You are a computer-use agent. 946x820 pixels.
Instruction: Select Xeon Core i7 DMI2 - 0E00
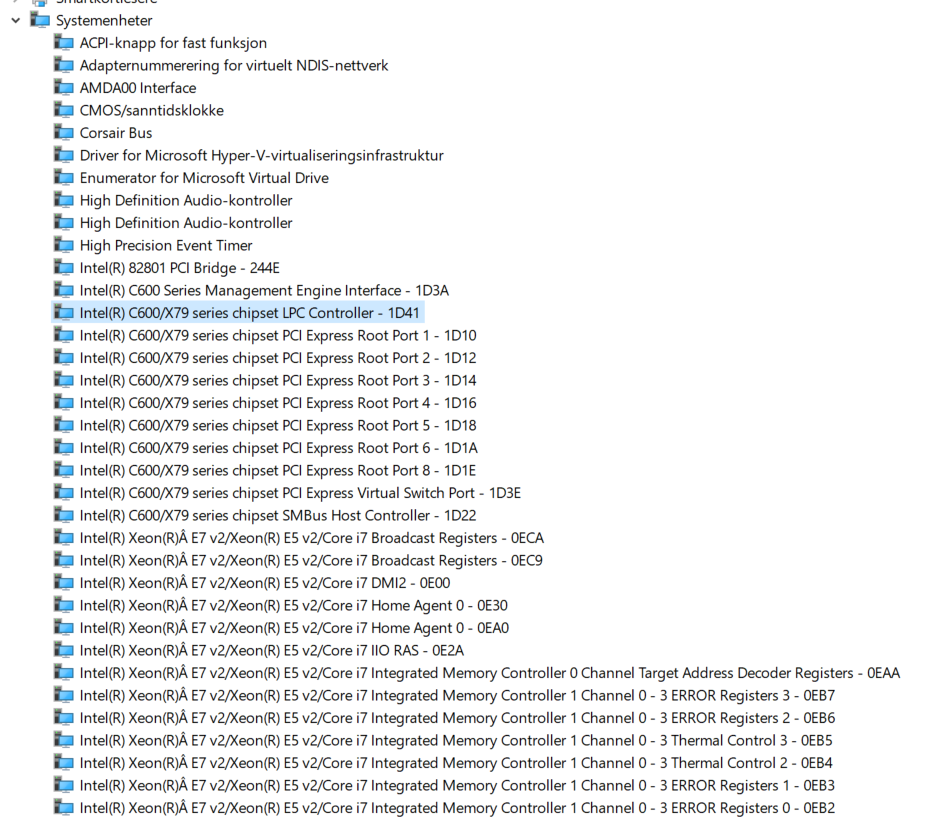point(265,583)
